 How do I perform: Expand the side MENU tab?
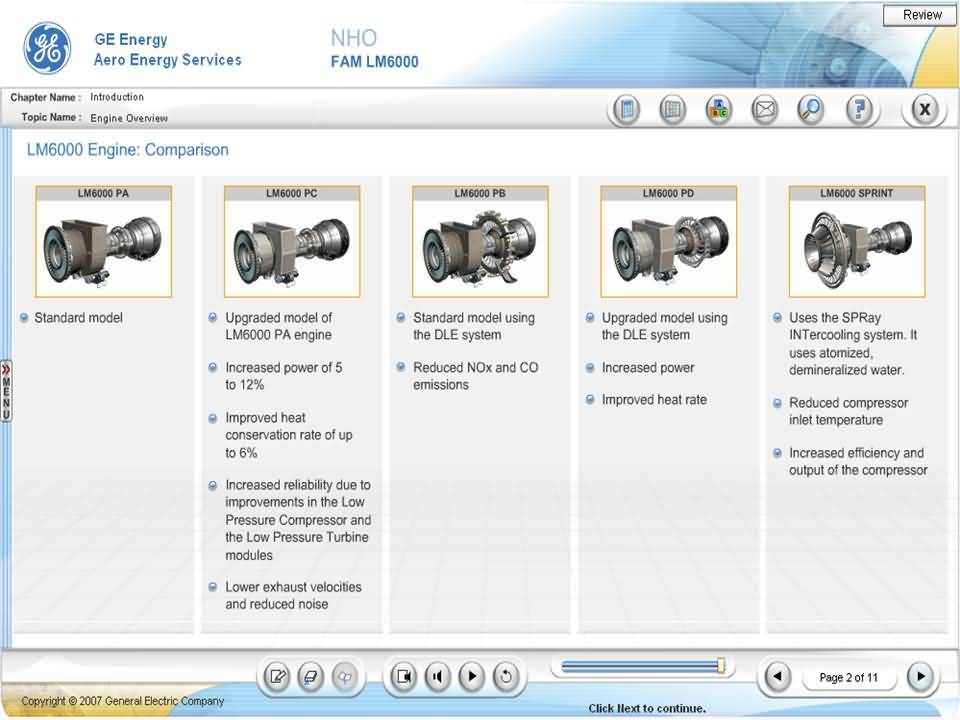coord(6,390)
